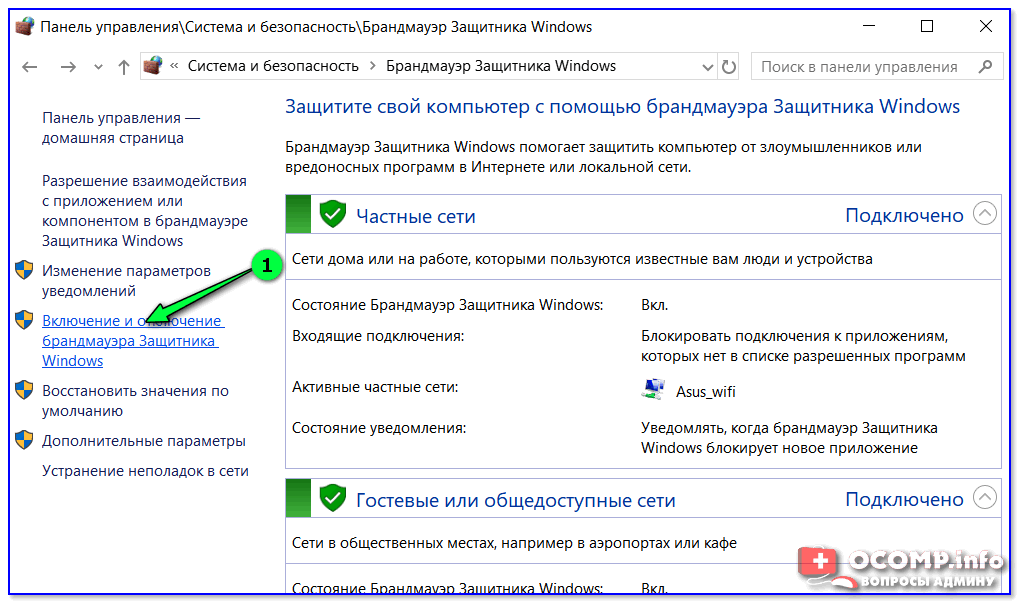Go up one level with the Up arrow

(x=123, y=67)
